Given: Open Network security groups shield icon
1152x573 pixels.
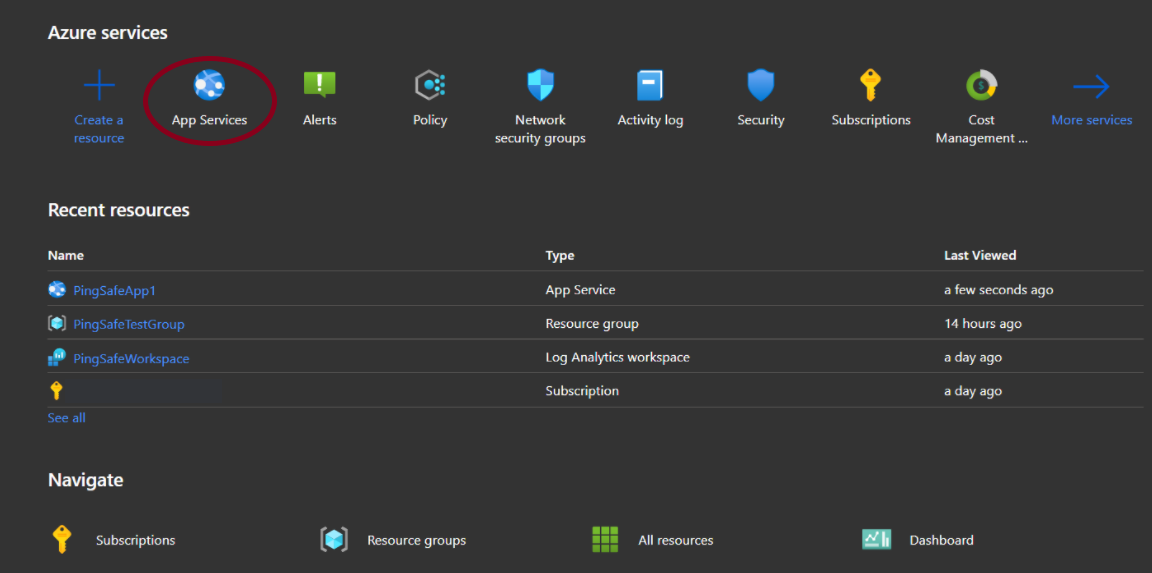Looking at the screenshot, I should (x=540, y=87).
